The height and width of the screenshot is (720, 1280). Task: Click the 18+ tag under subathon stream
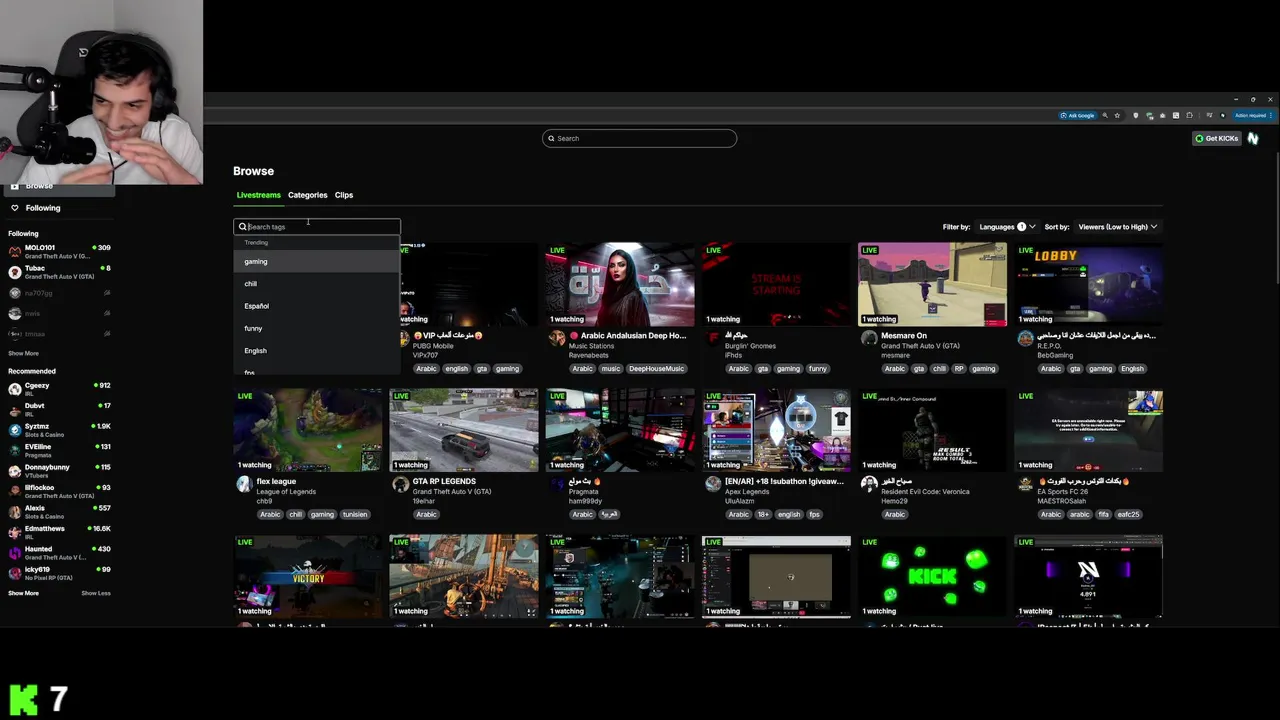pos(764,515)
